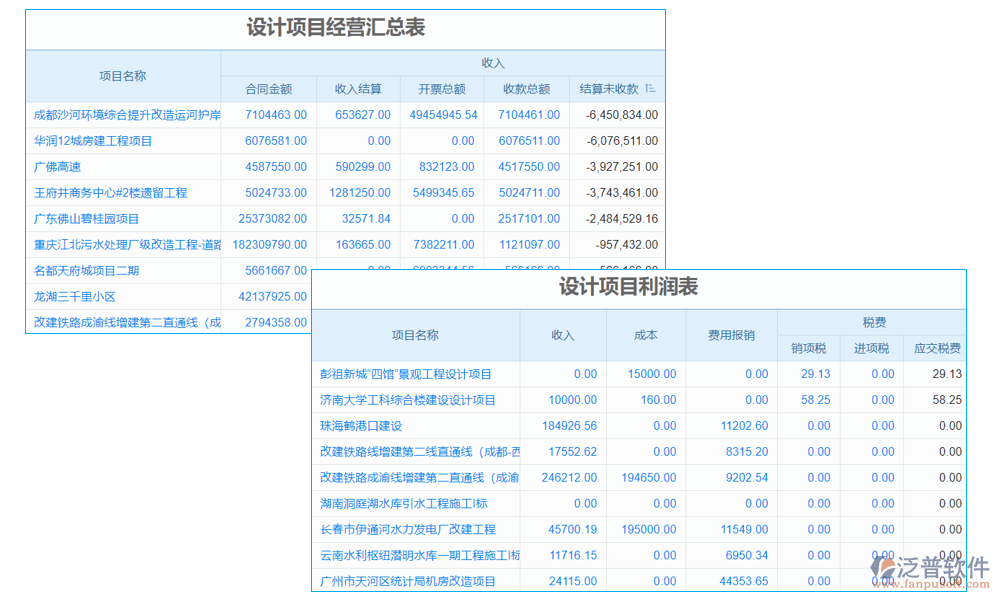Click the 开票总额 column header
The width and height of the screenshot is (1000, 600).
tap(443, 88)
